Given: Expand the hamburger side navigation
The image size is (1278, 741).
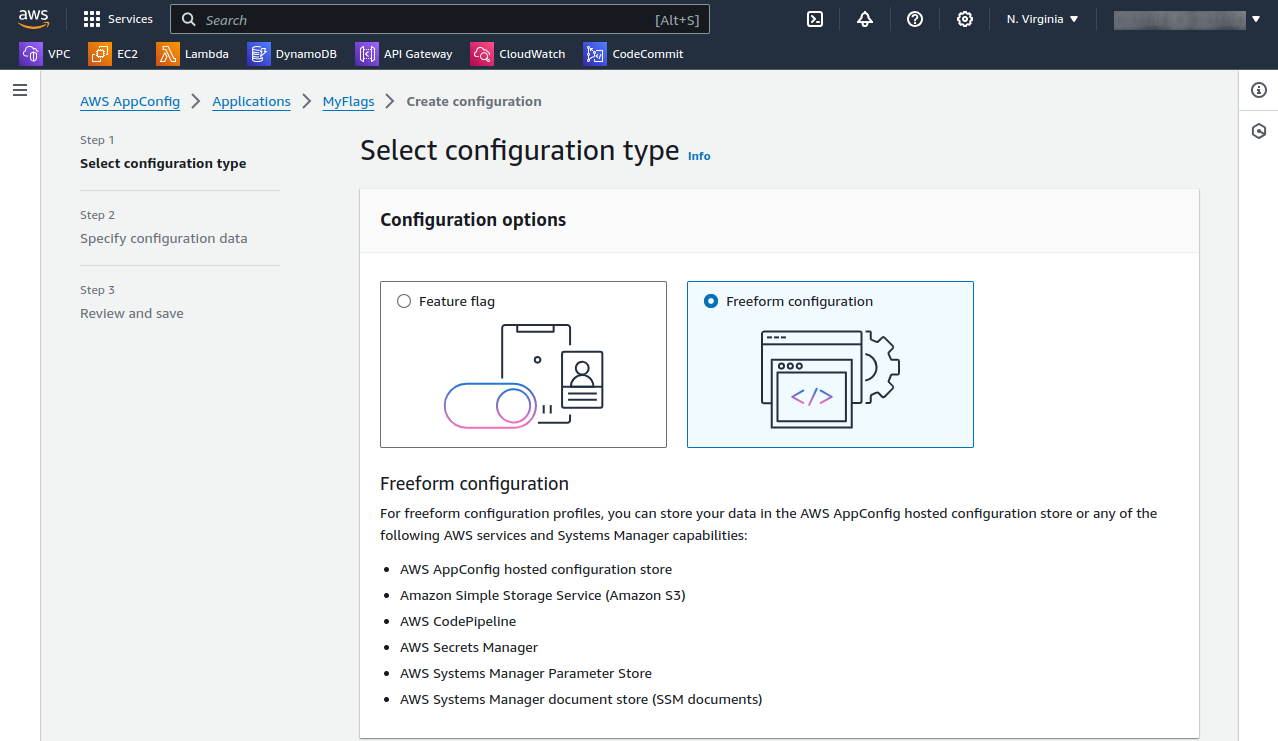Looking at the screenshot, I should coord(20,90).
